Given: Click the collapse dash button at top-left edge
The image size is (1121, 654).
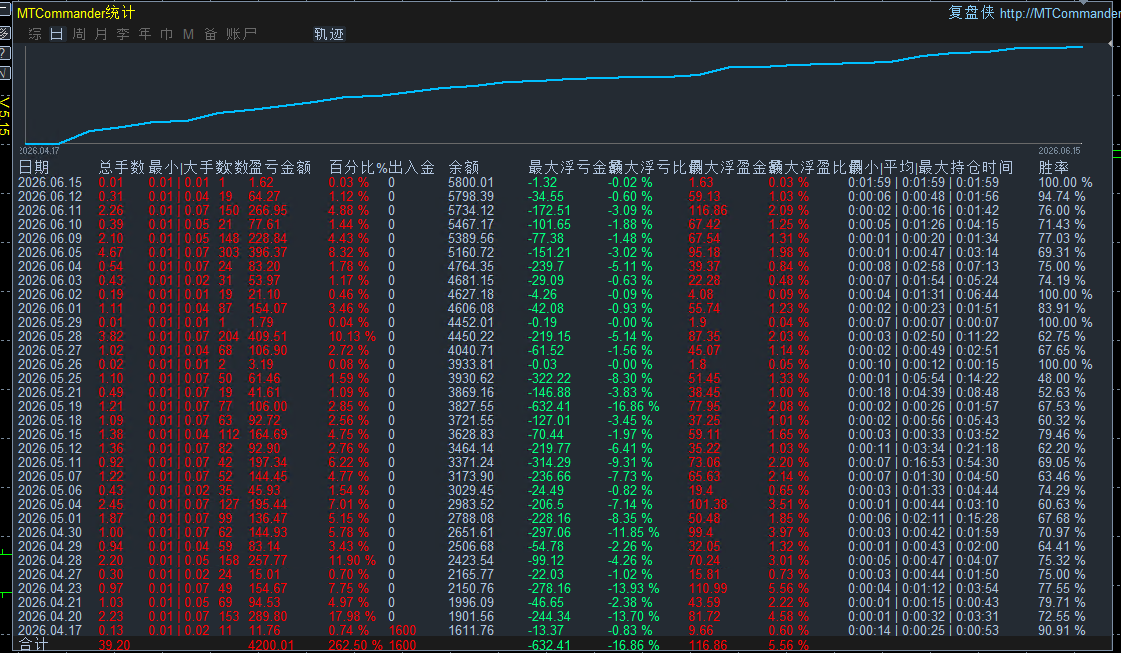Looking at the screenshot, I should [4, 10].
